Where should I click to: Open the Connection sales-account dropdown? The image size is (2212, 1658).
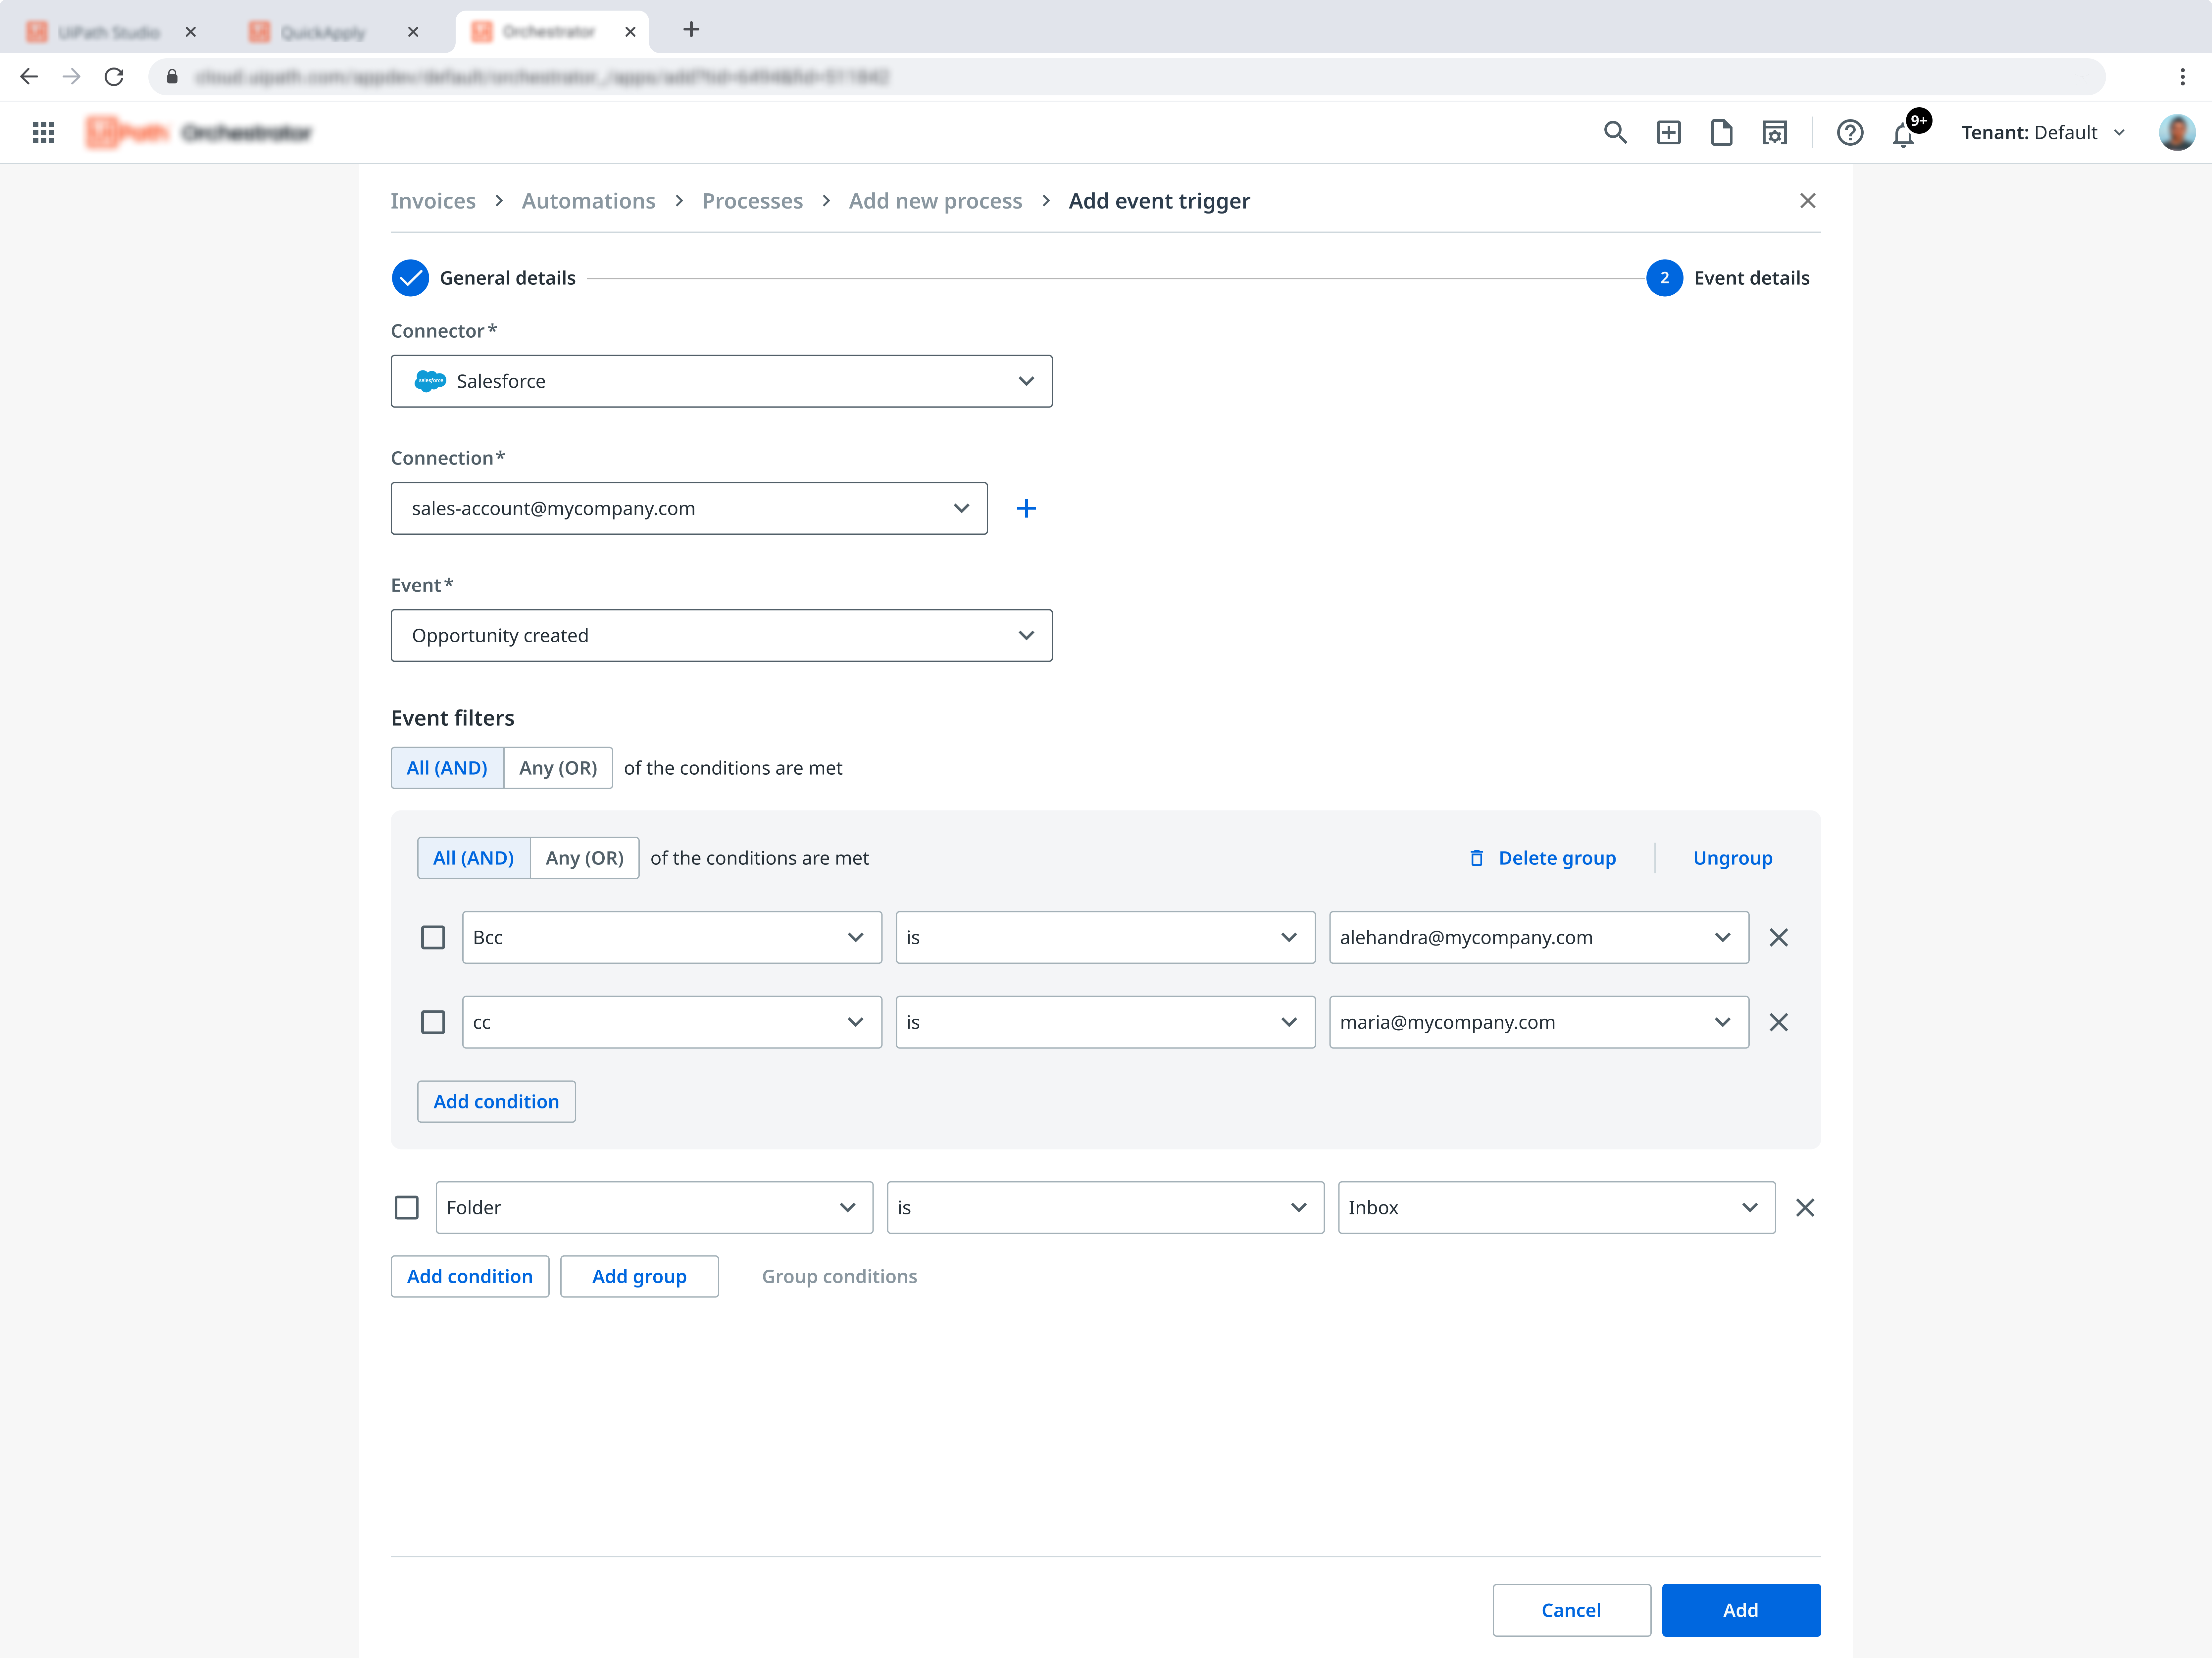(x=689, y=508)
